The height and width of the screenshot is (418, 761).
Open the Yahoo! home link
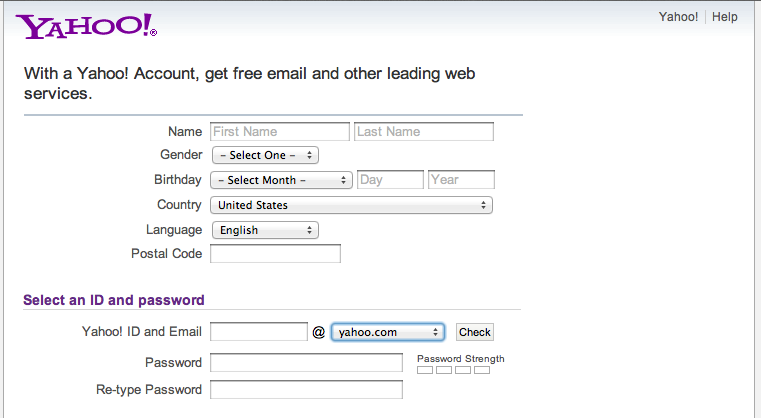pos(678,17)
